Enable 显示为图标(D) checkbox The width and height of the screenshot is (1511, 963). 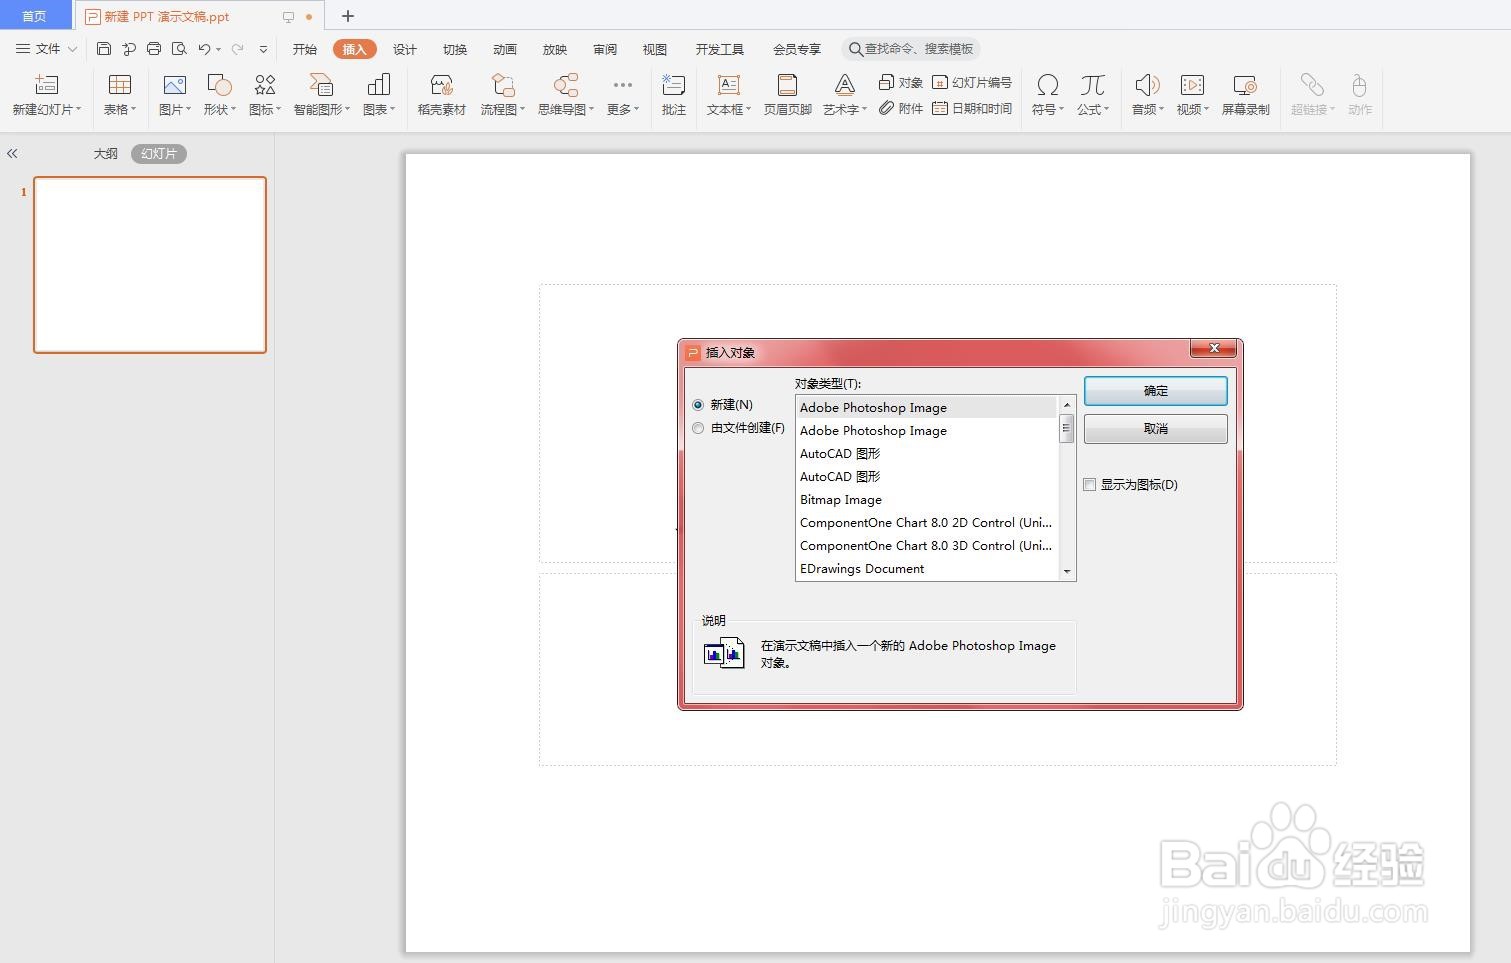1090,485
